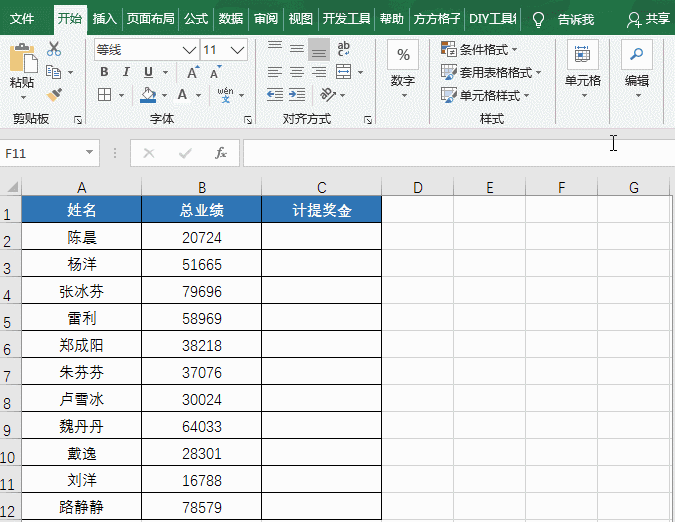Select the Format Painter brush

54,94
